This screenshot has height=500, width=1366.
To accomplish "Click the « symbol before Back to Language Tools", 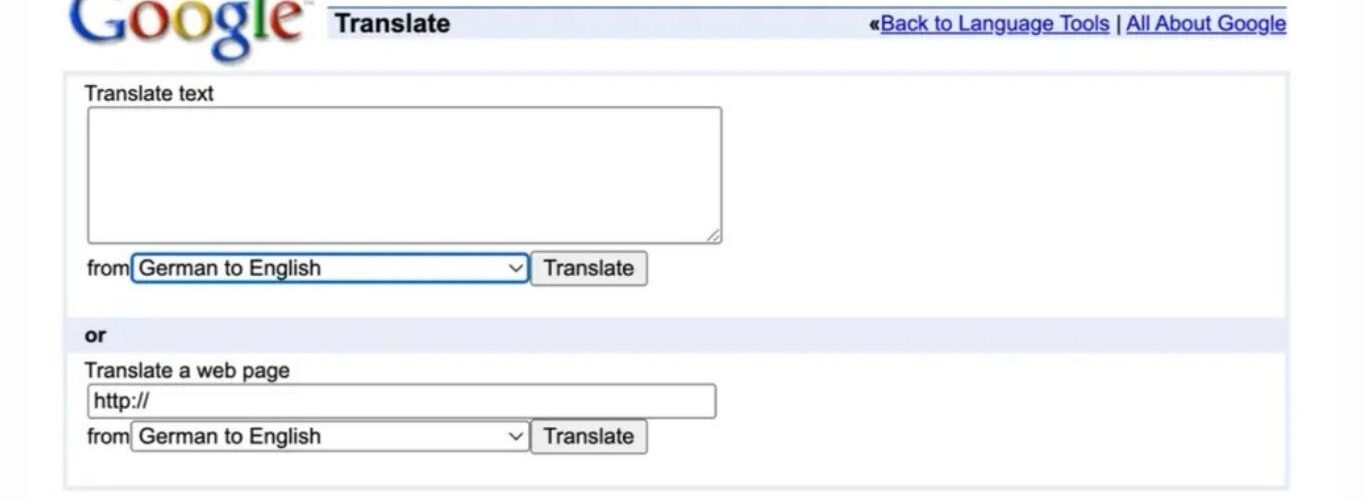I will pos(874,24).
